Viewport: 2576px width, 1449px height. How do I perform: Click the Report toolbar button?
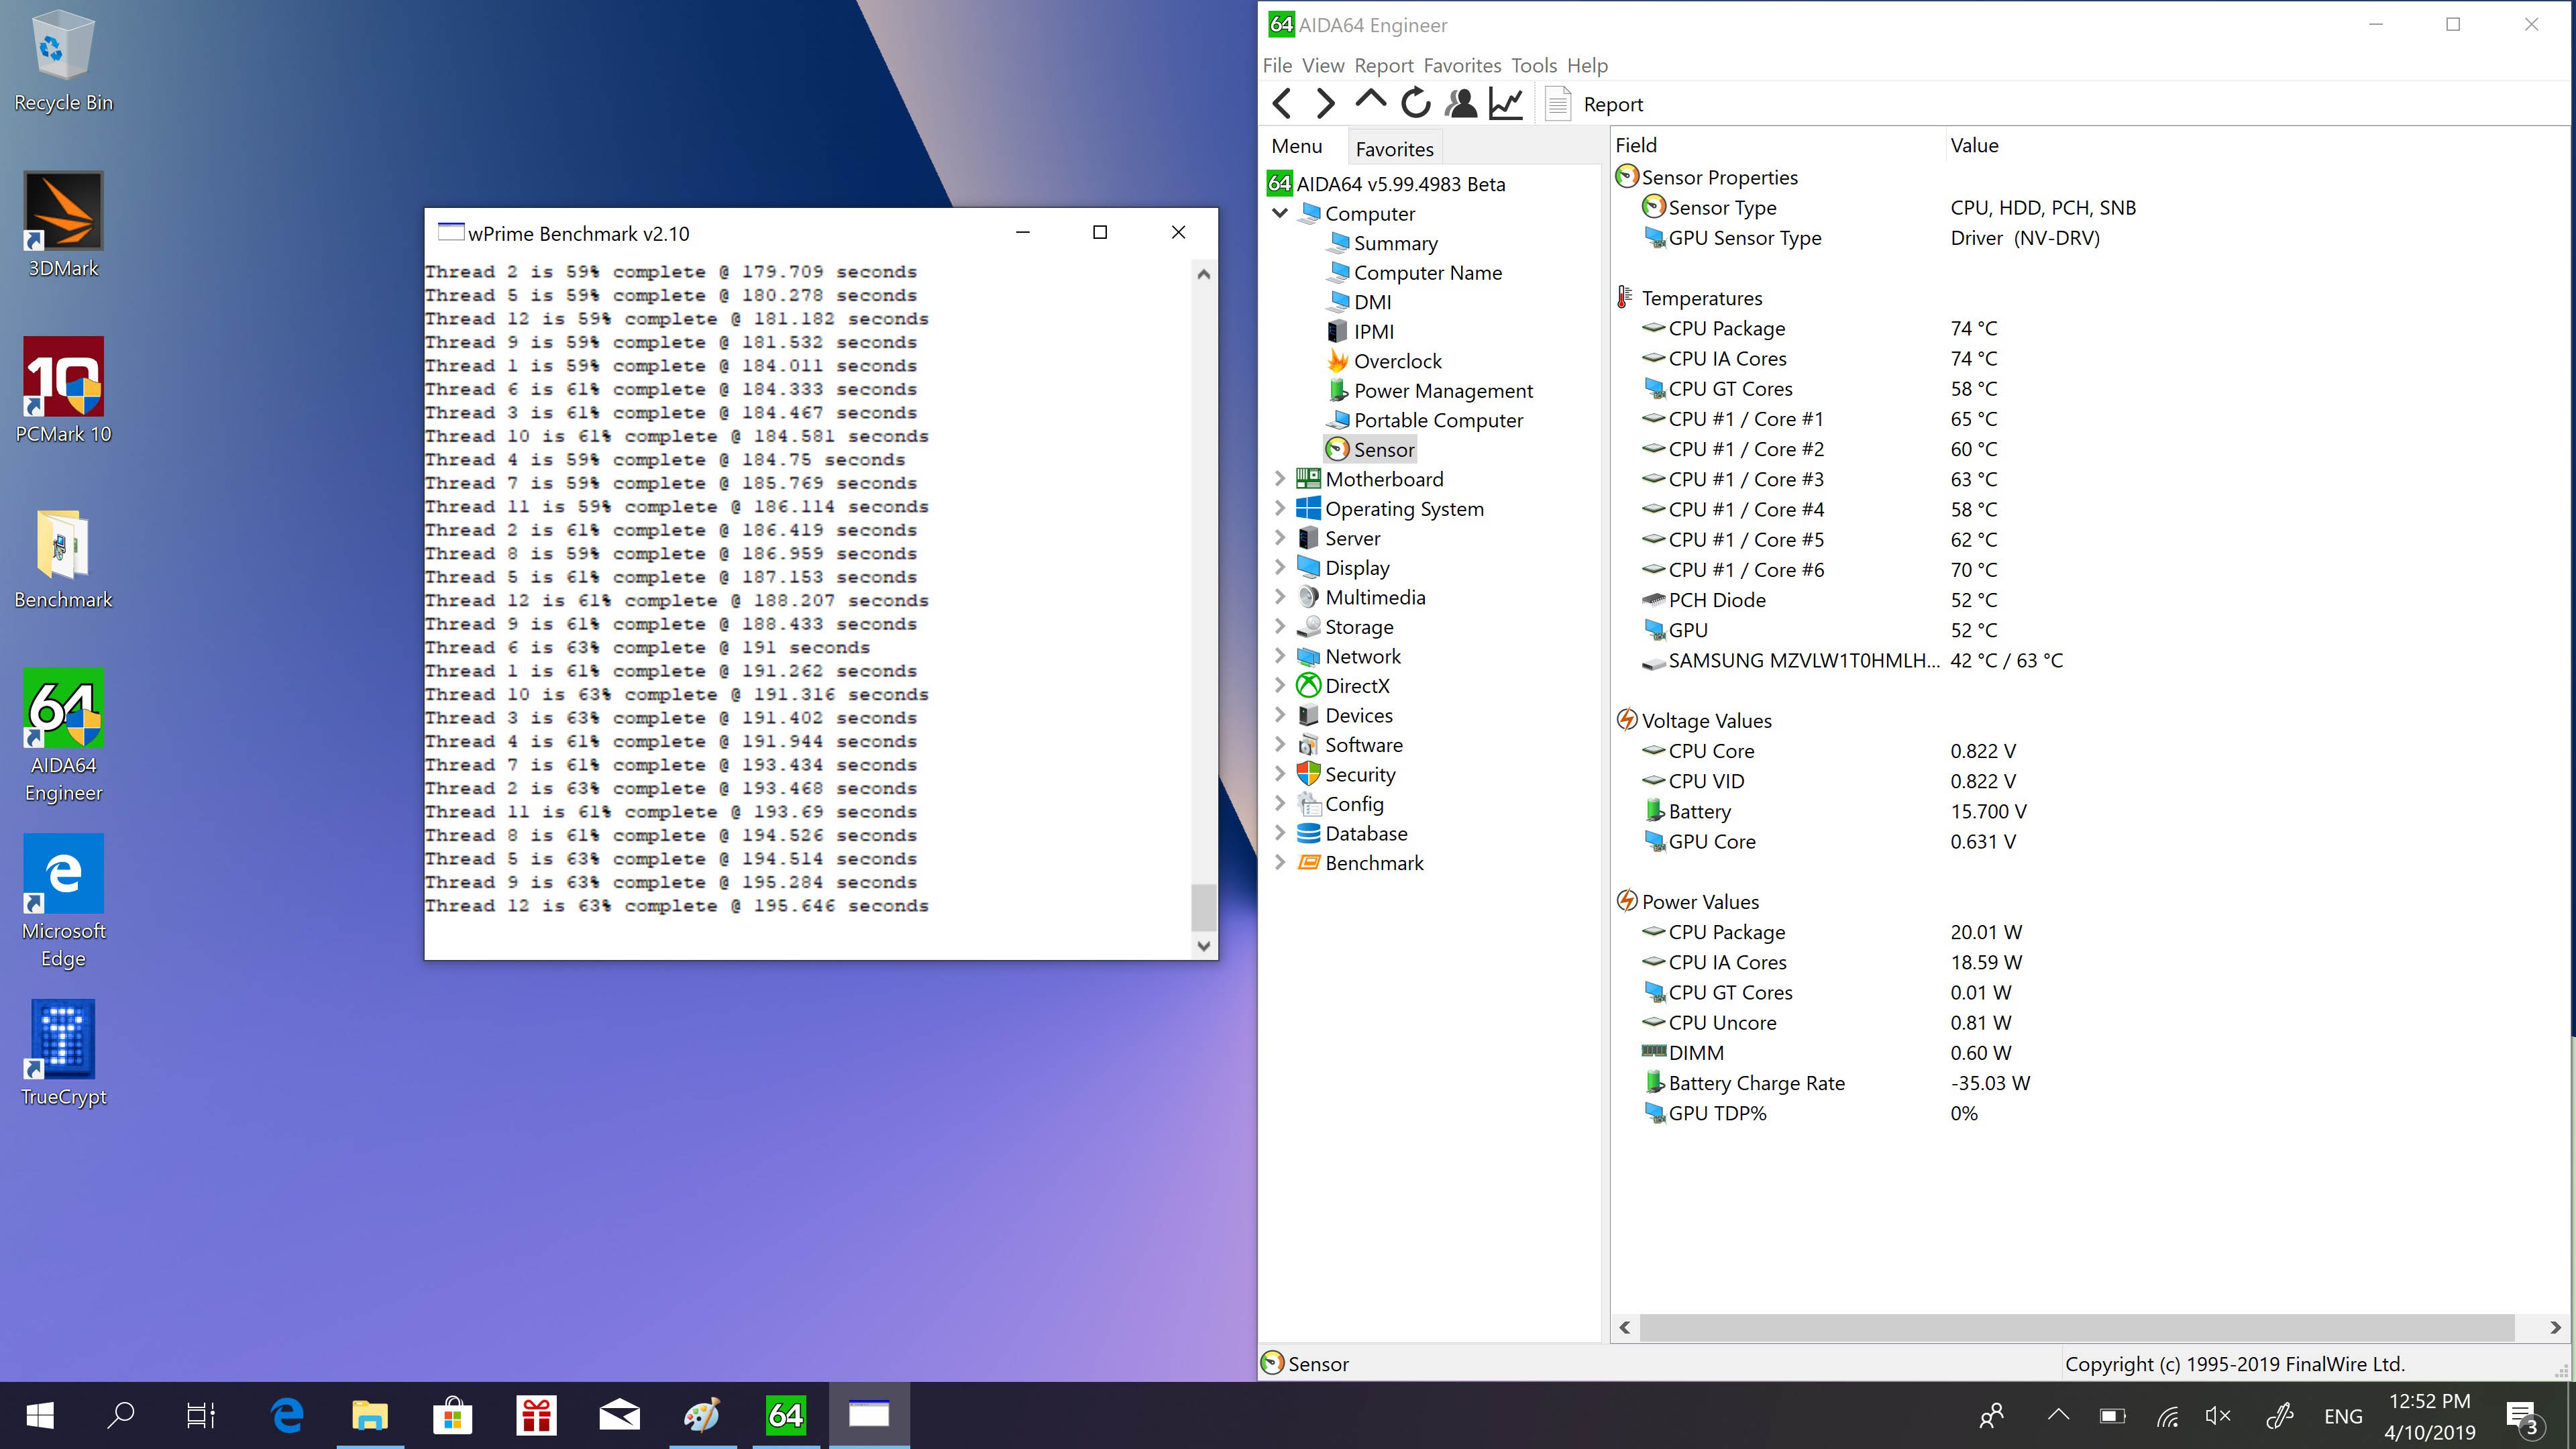(x=1594, y=104)
